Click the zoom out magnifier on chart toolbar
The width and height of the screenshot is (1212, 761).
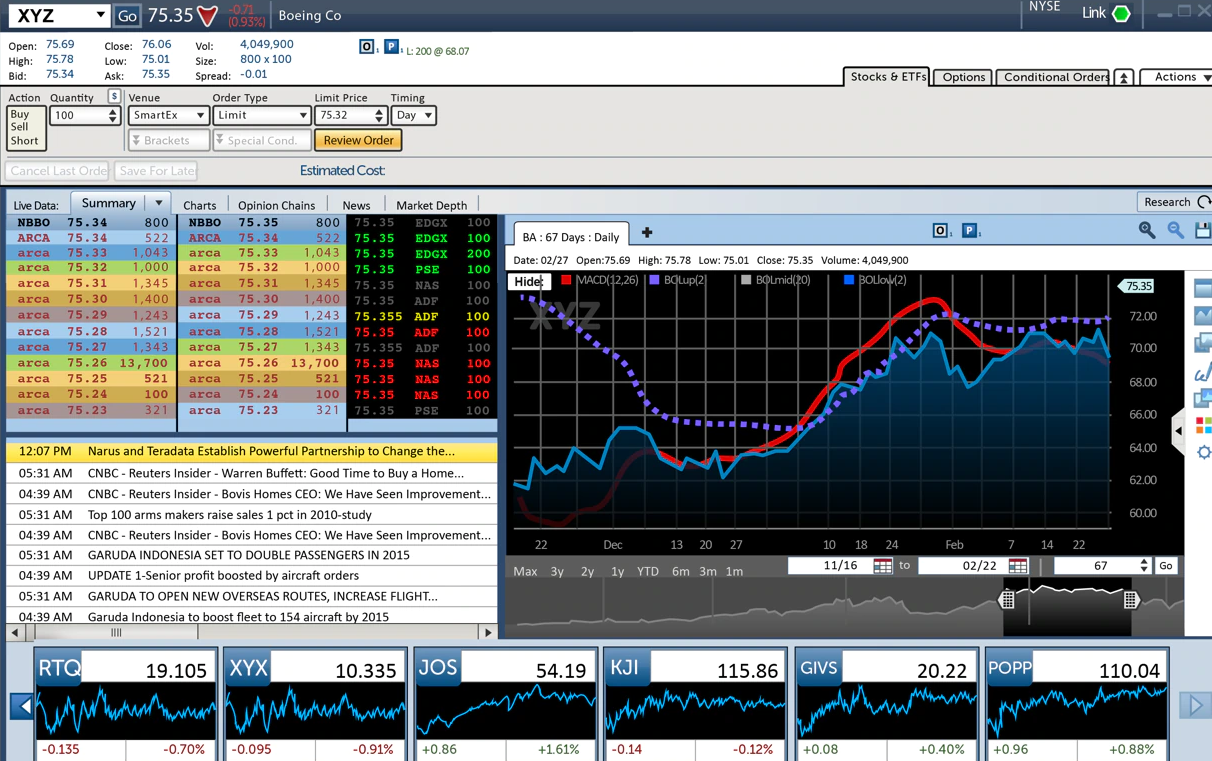coord(1176,231)
